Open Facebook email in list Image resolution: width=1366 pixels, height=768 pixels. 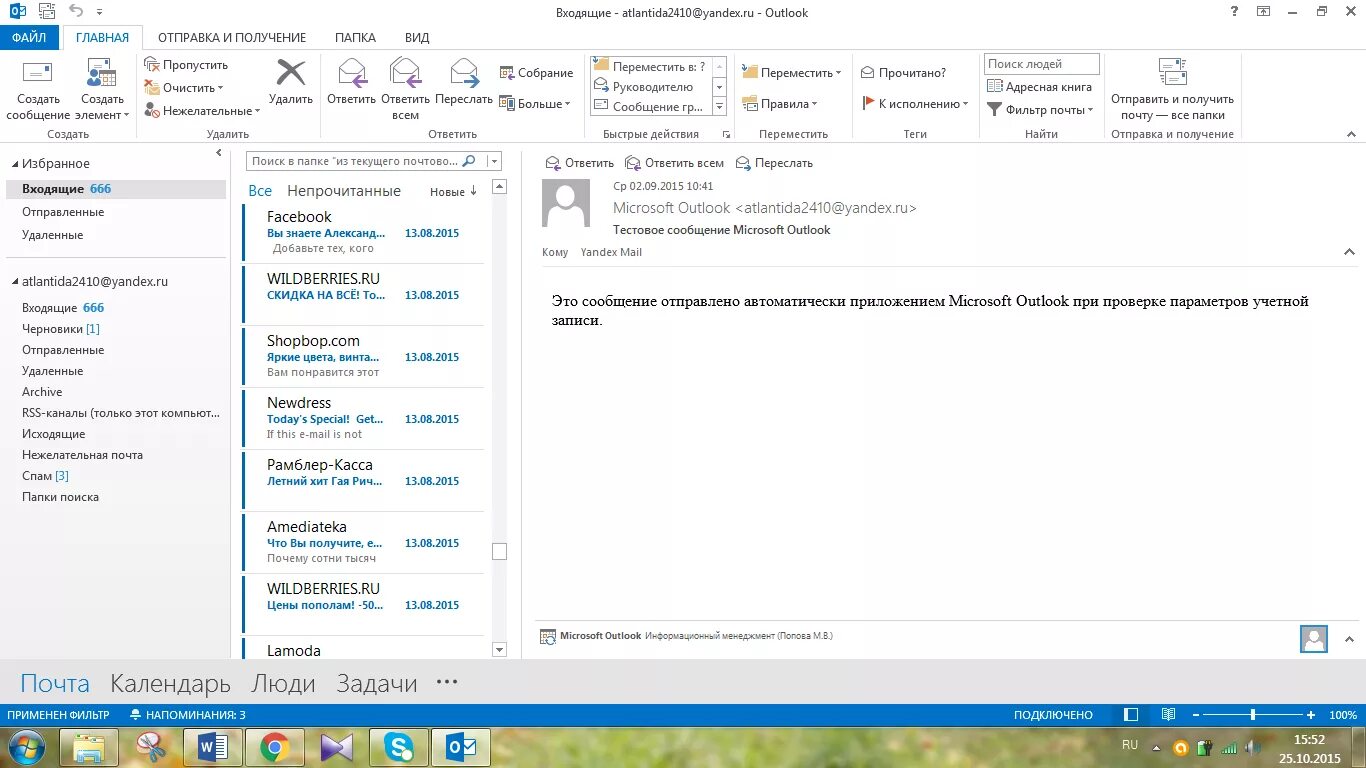[x=363, y=233]
